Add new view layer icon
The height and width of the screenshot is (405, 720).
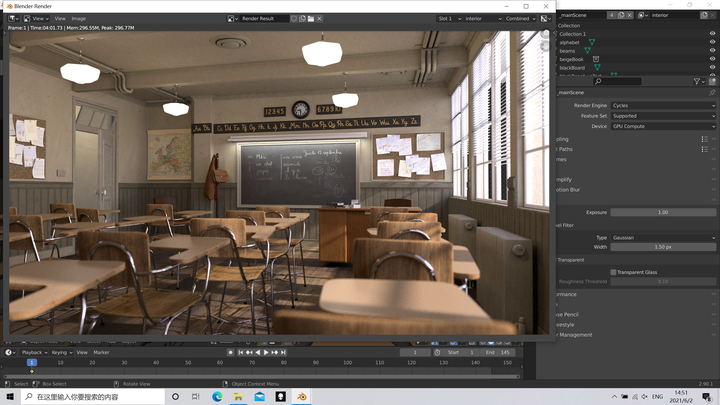(x=704, y=15)
